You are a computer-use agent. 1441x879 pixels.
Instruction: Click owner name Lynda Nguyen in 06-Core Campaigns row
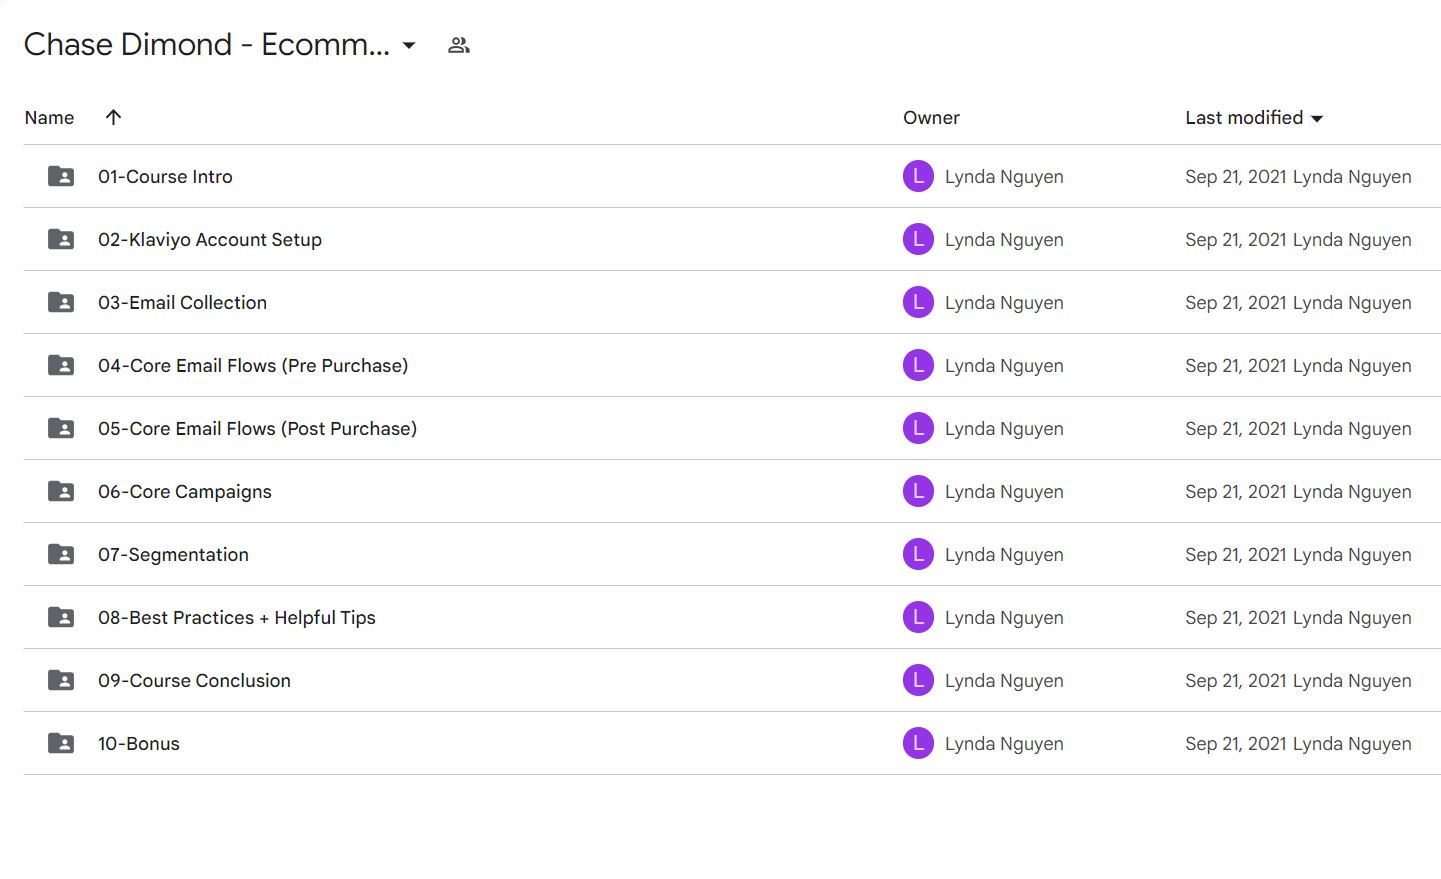tap(1004, 492)
